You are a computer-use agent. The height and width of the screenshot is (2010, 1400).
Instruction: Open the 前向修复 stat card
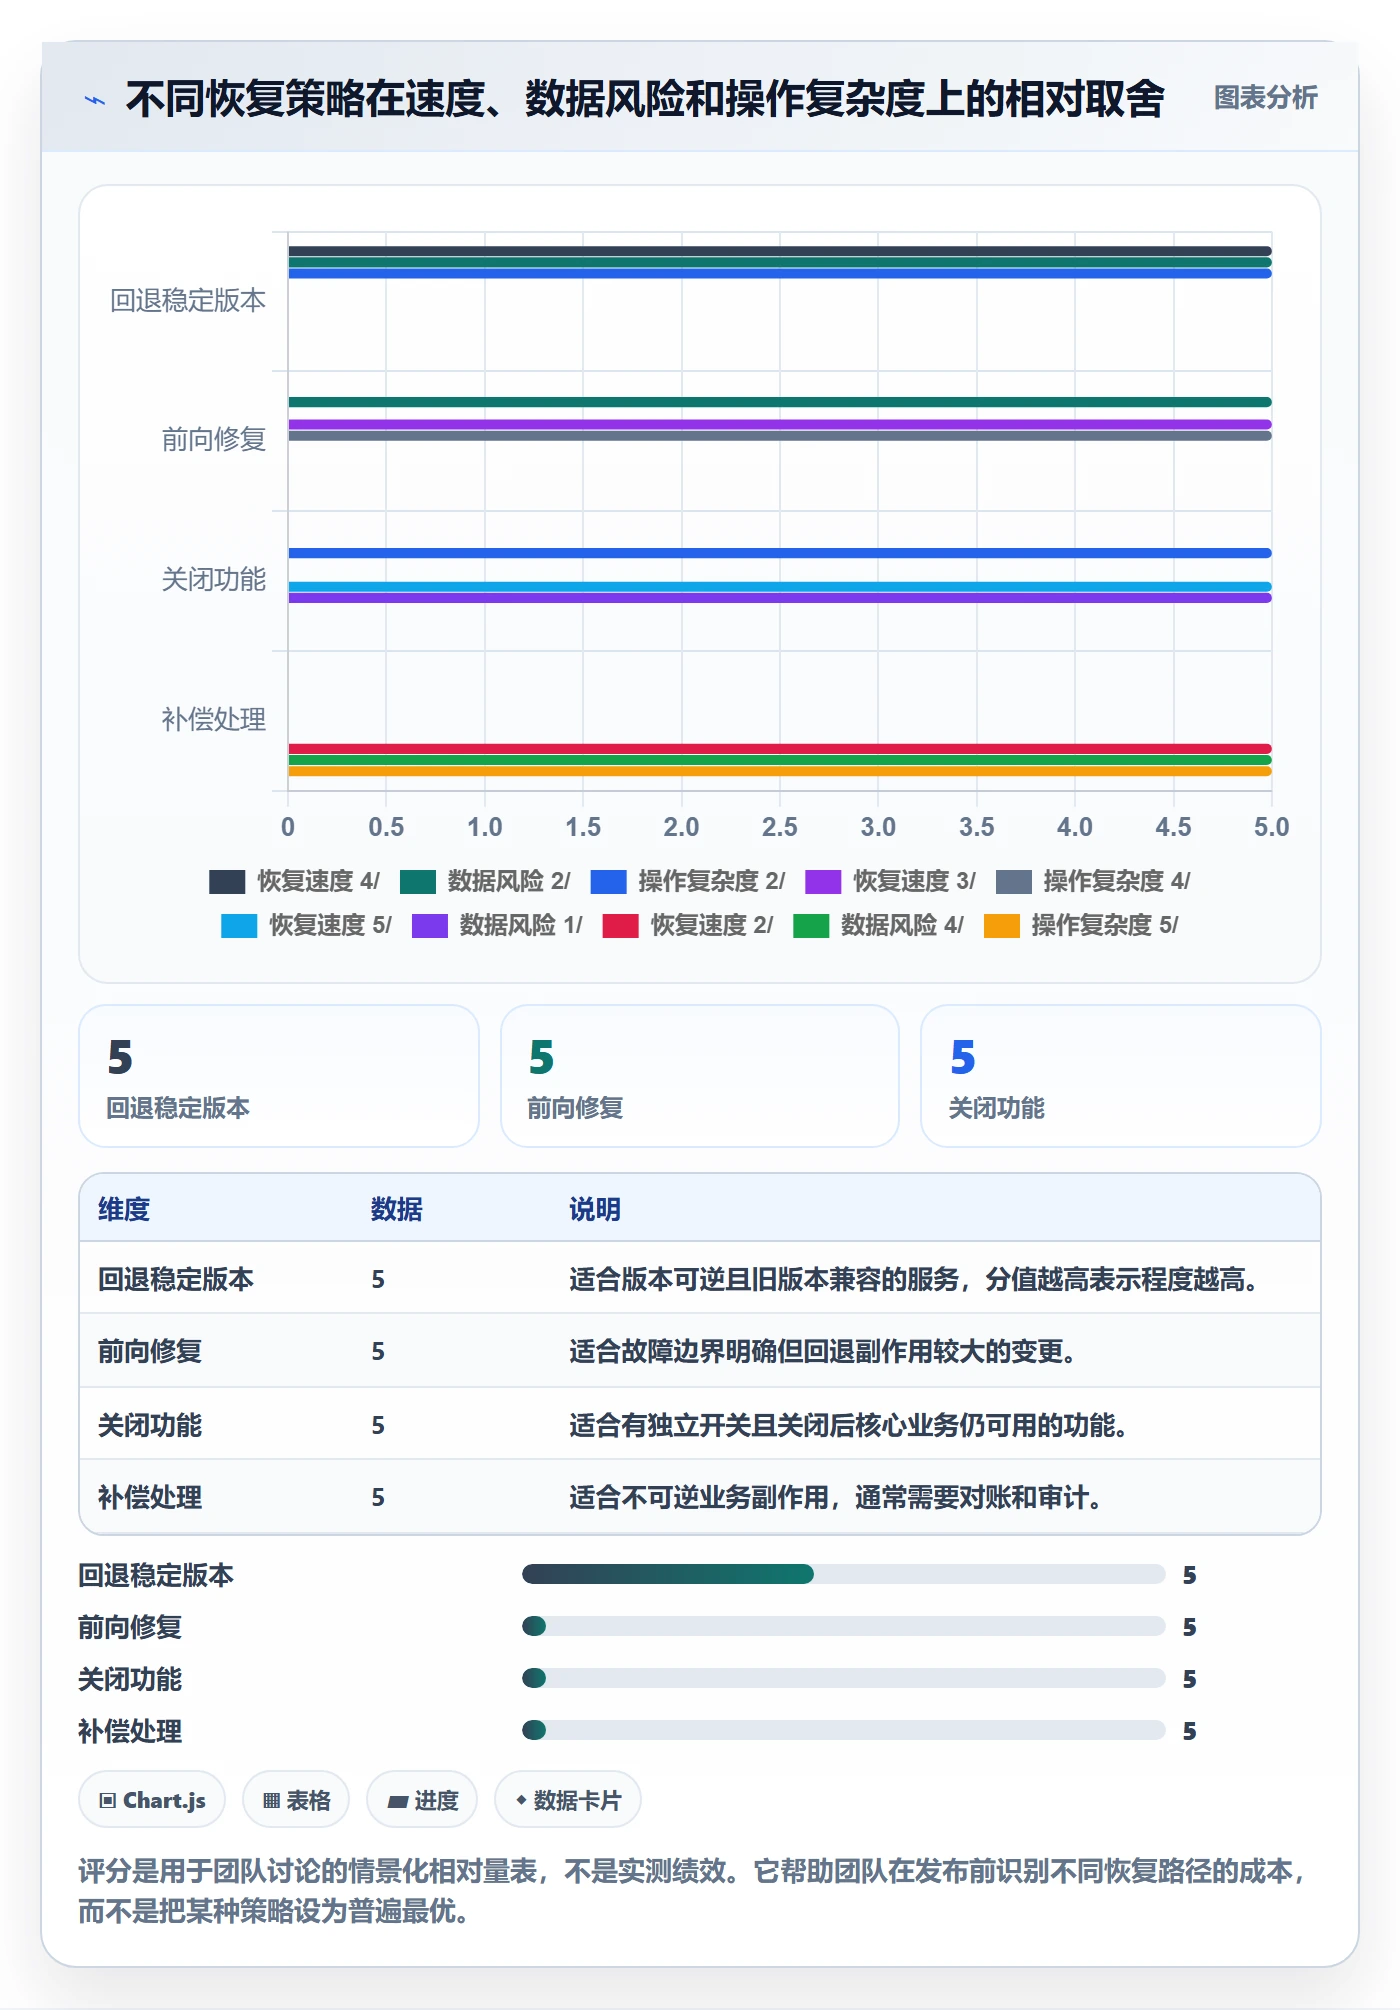(x=700, y=1076)
